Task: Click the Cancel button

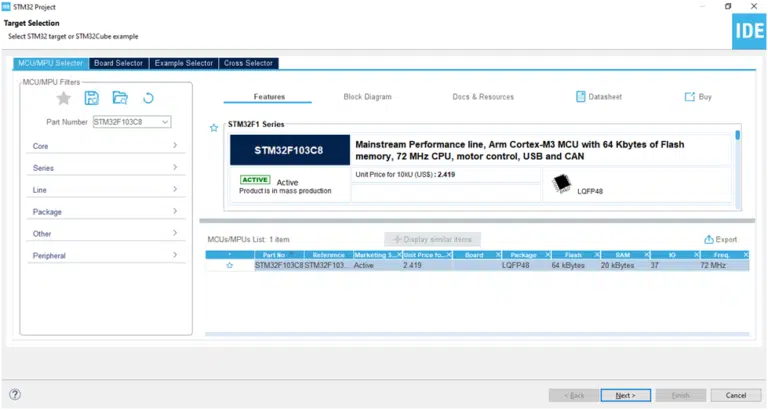Action: tap(736, 395)
